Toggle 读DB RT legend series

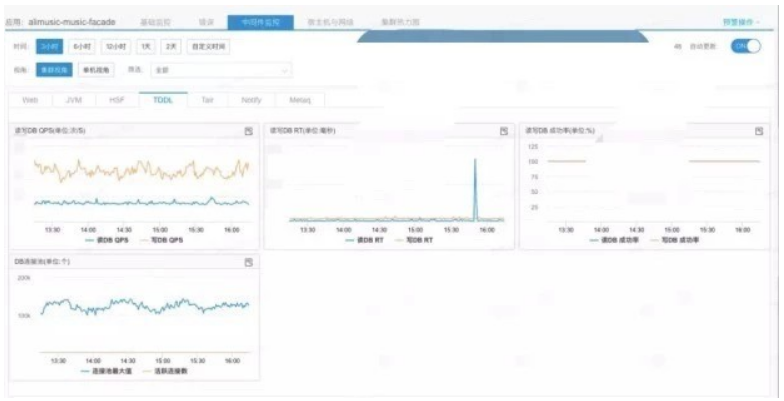click(364, 240)
